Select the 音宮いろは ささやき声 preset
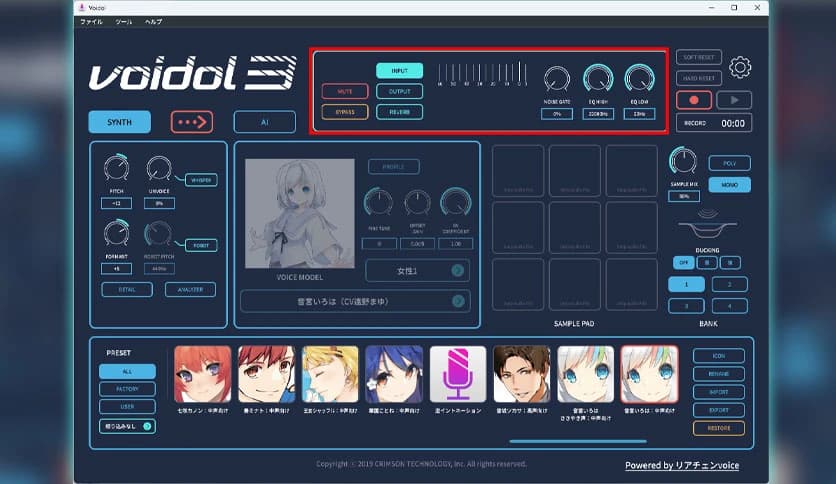Image resolution: width=836 pixels, height=484 pixels. 585,374
